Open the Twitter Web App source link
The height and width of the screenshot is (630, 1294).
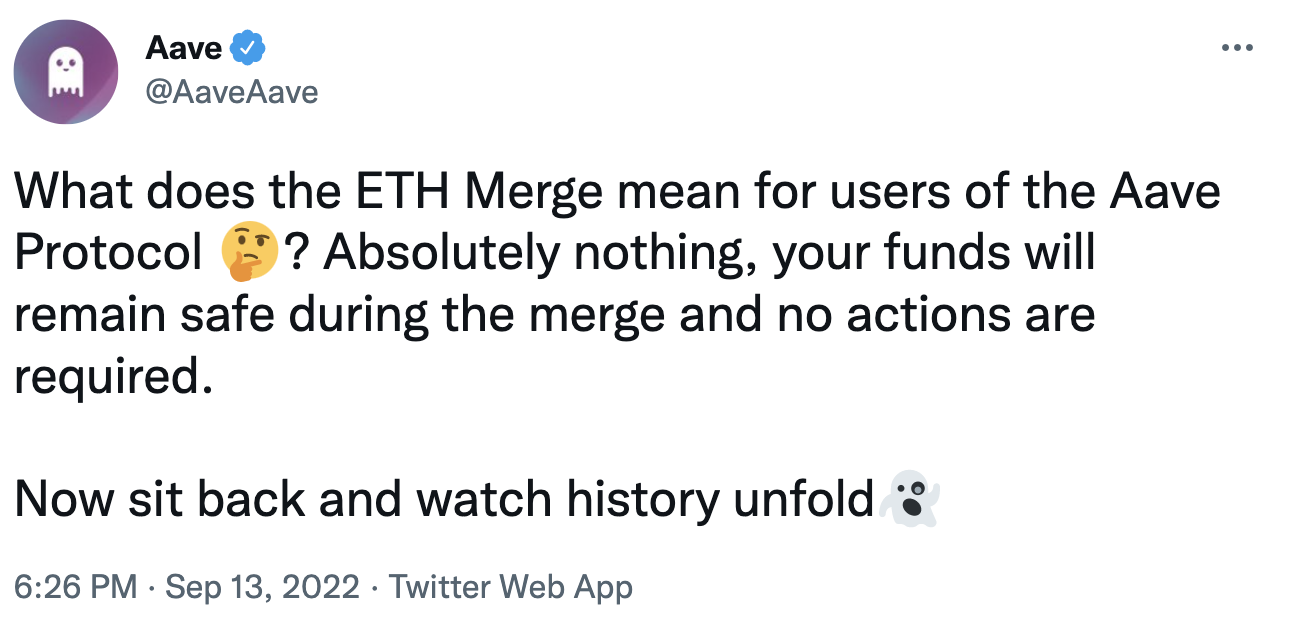510,587
